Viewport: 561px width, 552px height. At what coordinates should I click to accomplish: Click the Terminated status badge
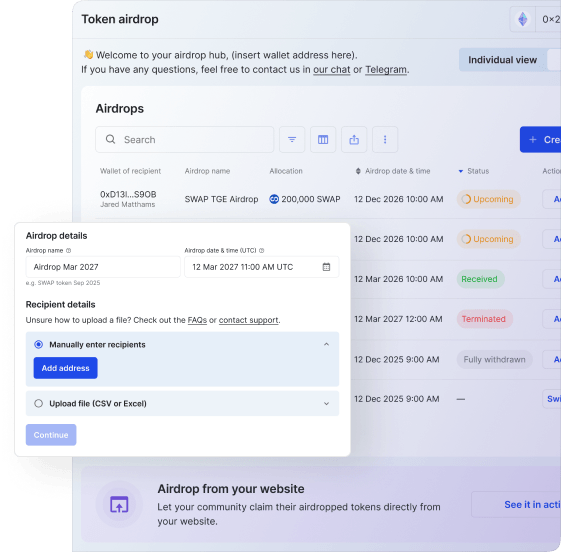click(484, 319)
